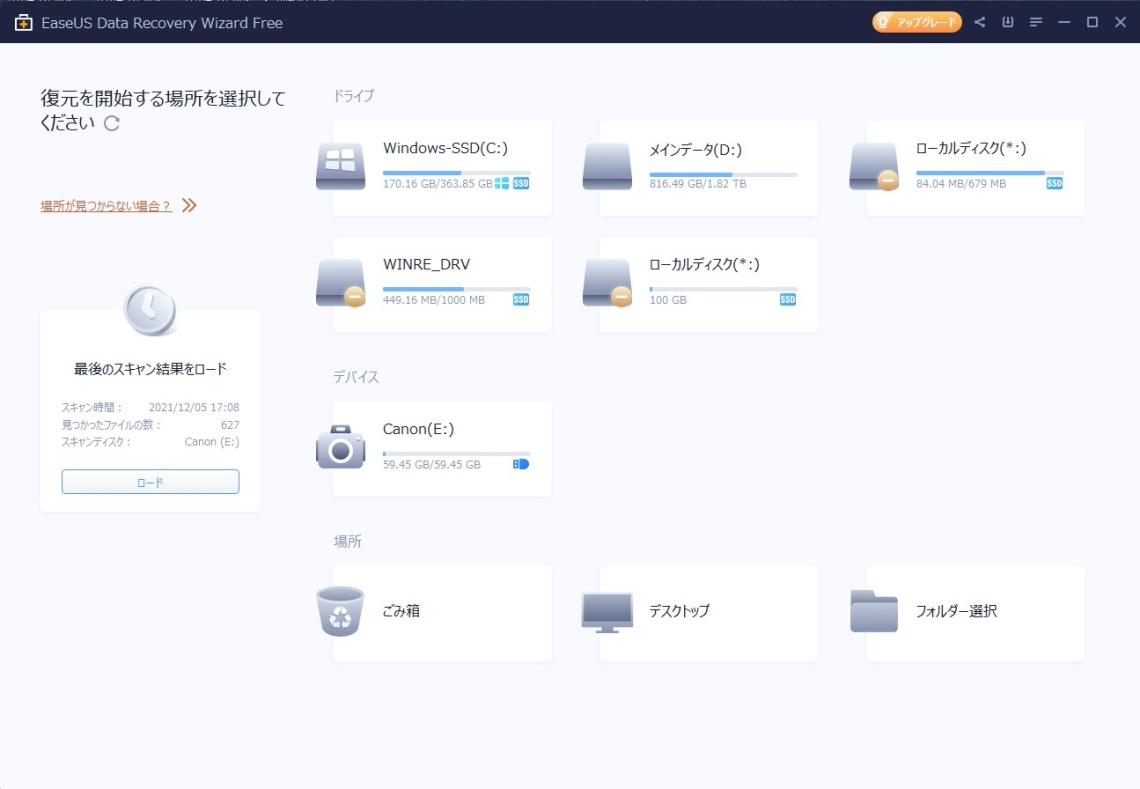Click the フォルダー選択 label
The width and height of the screenshot is (1140, 789).
pyautogui.click(x=957, y=611)
